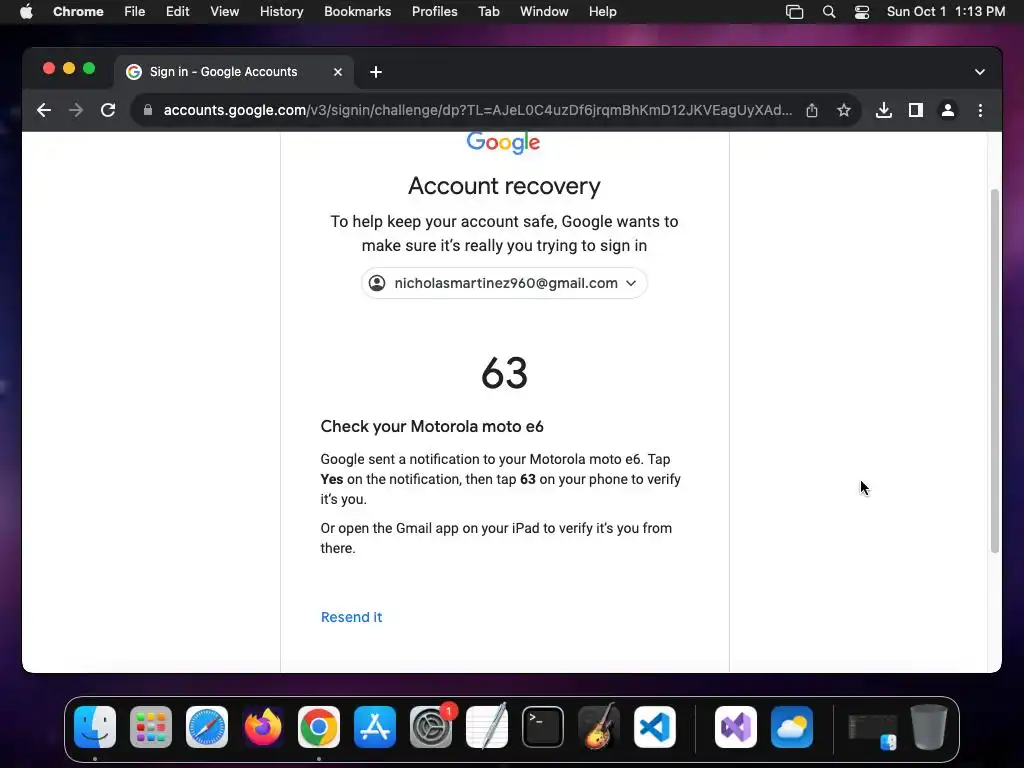Viewport: 1024px width, 768px height.
Task: Open the Chrome application menu
Action: [x=78, y=12]
